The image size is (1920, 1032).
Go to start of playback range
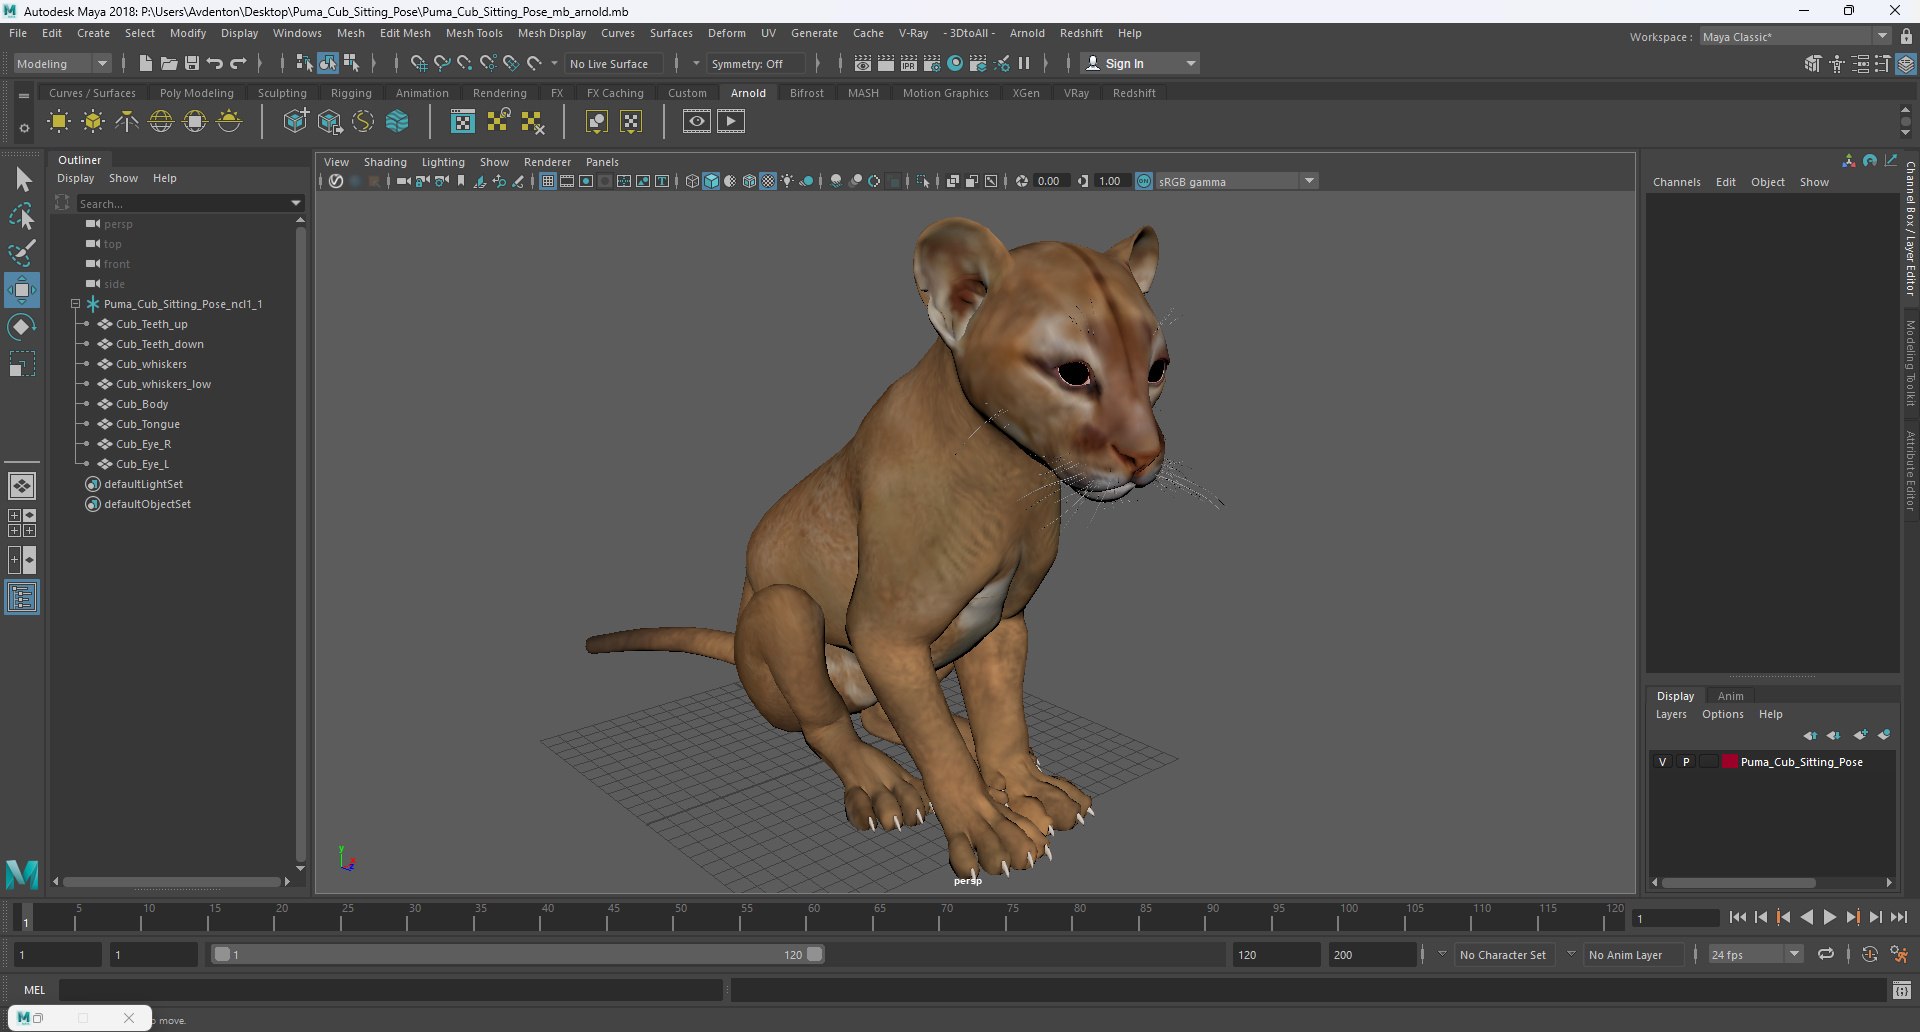coord(1738,917)
